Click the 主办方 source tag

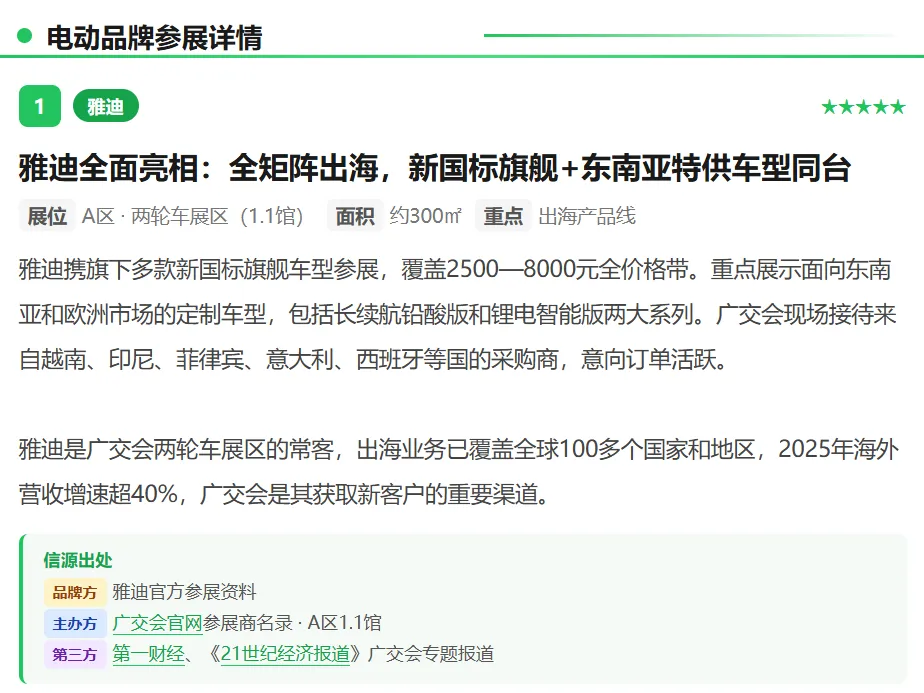coord(75,623)
